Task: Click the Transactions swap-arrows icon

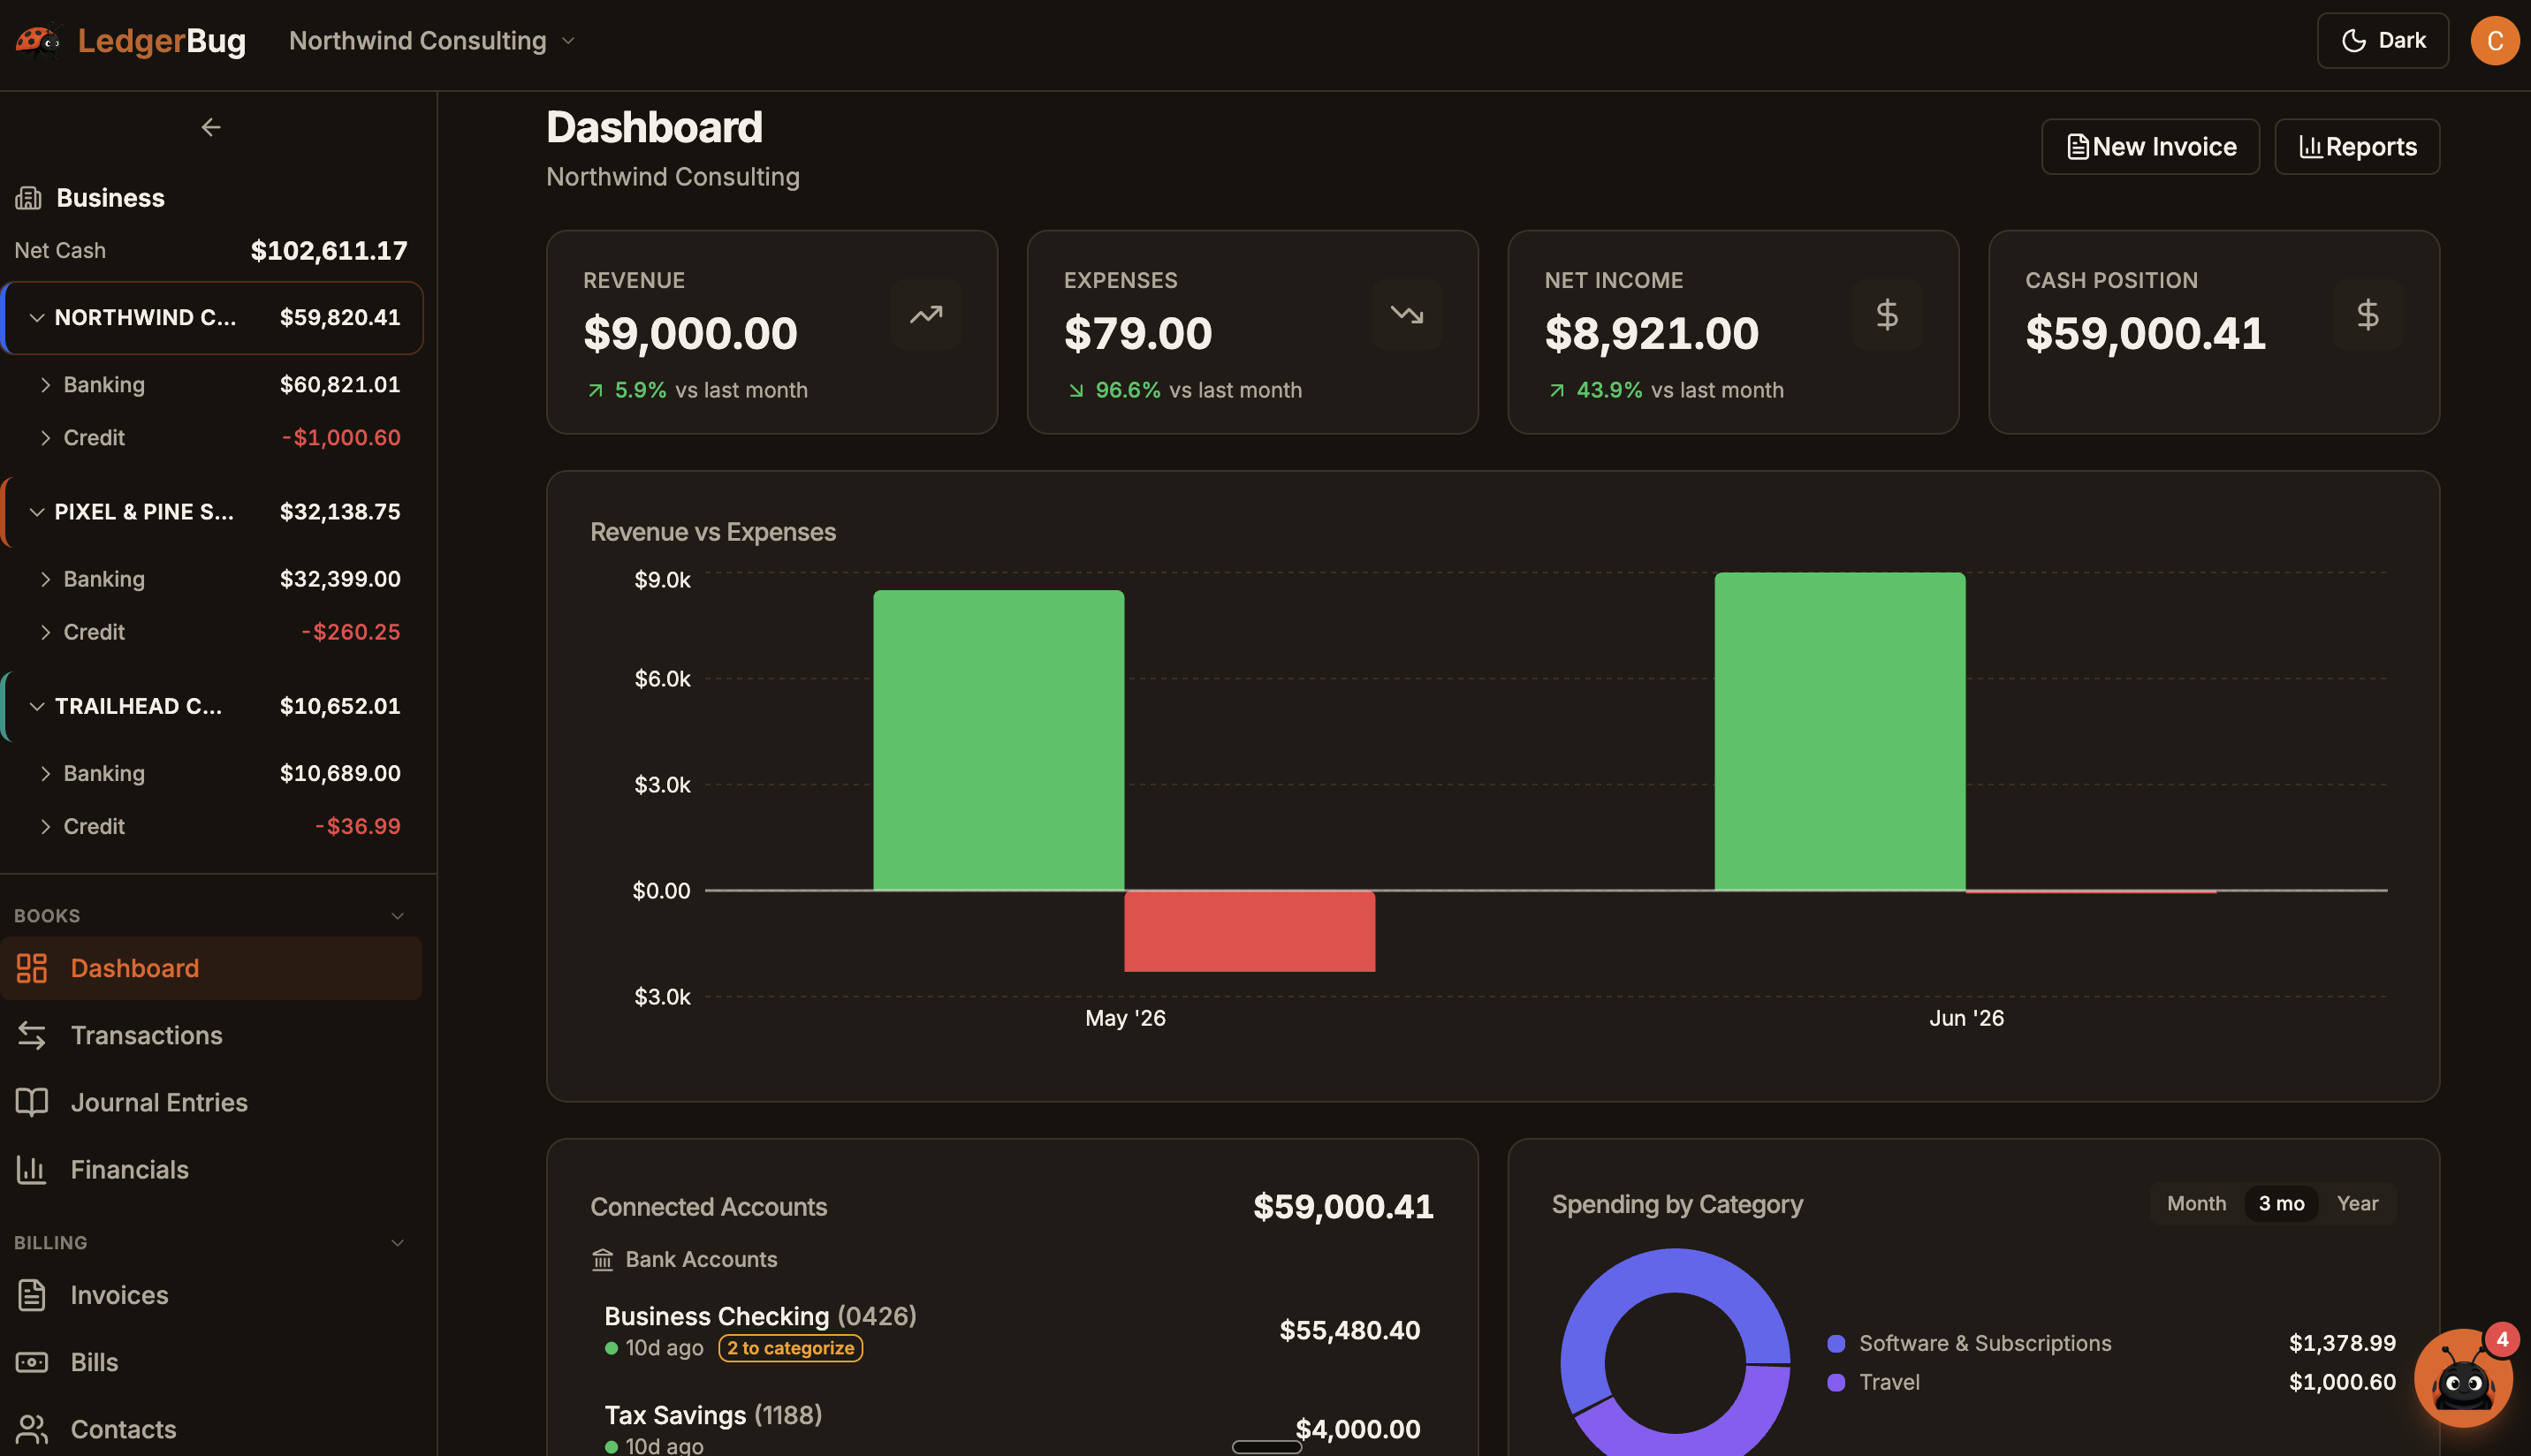Action: pyautogui.click(x=32, y=1035)
